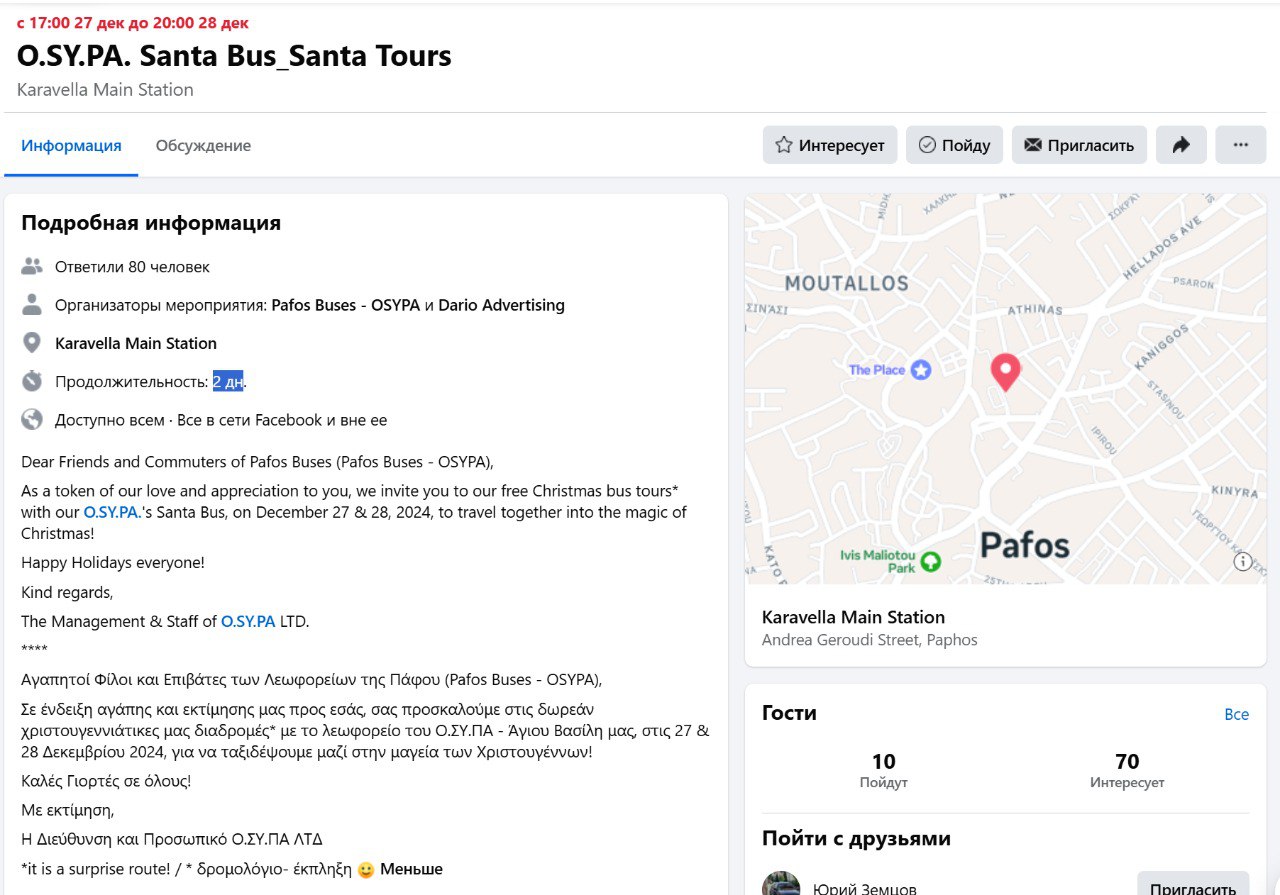Screen dimensions: 1280x895
Task: Toggle the Пойду going button
Action: tap(955, 145)
